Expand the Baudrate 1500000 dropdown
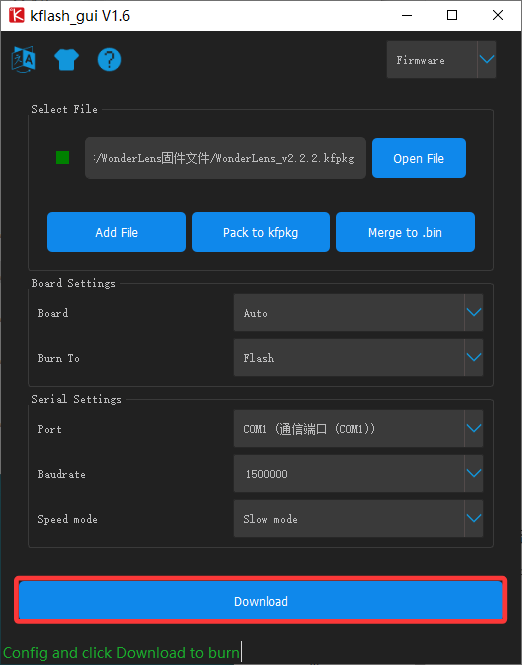The image size is (522, 665). click(358, 473)
